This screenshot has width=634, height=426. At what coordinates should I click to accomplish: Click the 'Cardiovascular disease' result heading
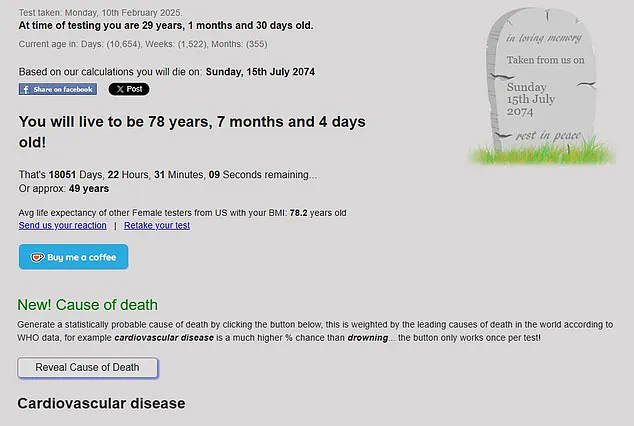point(101,403)
